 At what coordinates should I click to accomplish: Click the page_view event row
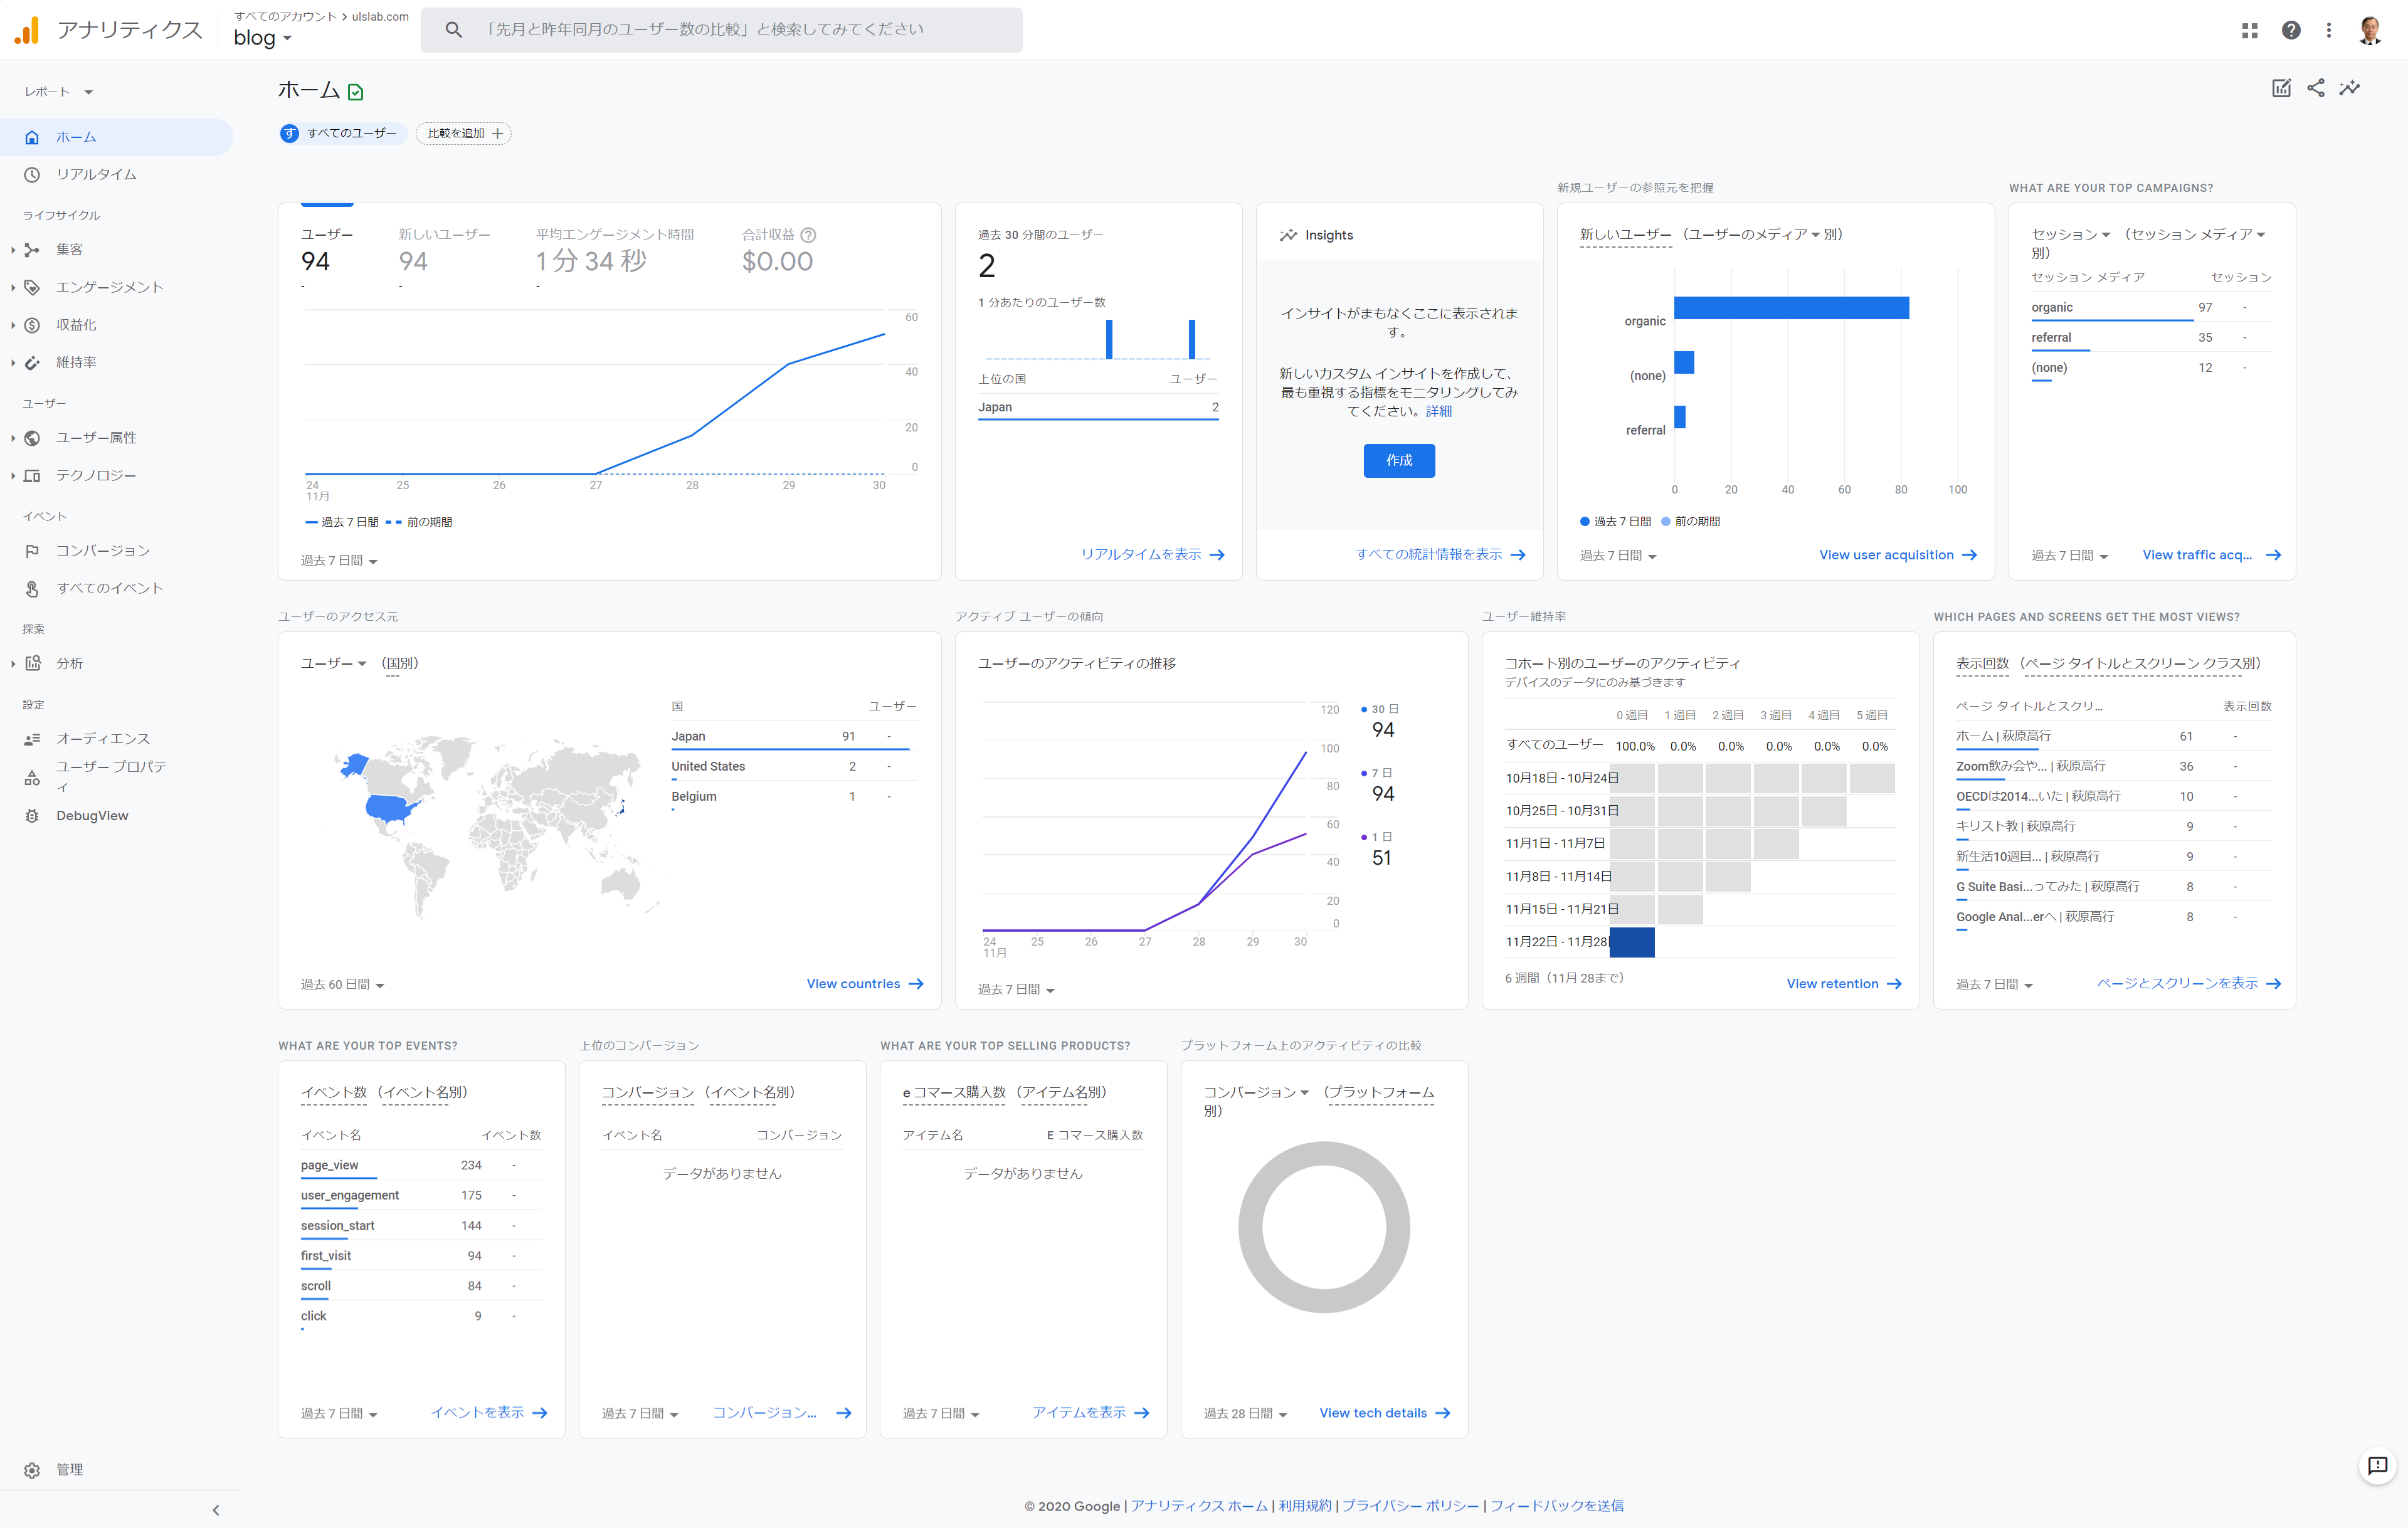pyautogui.click(x=421, y=1166)
